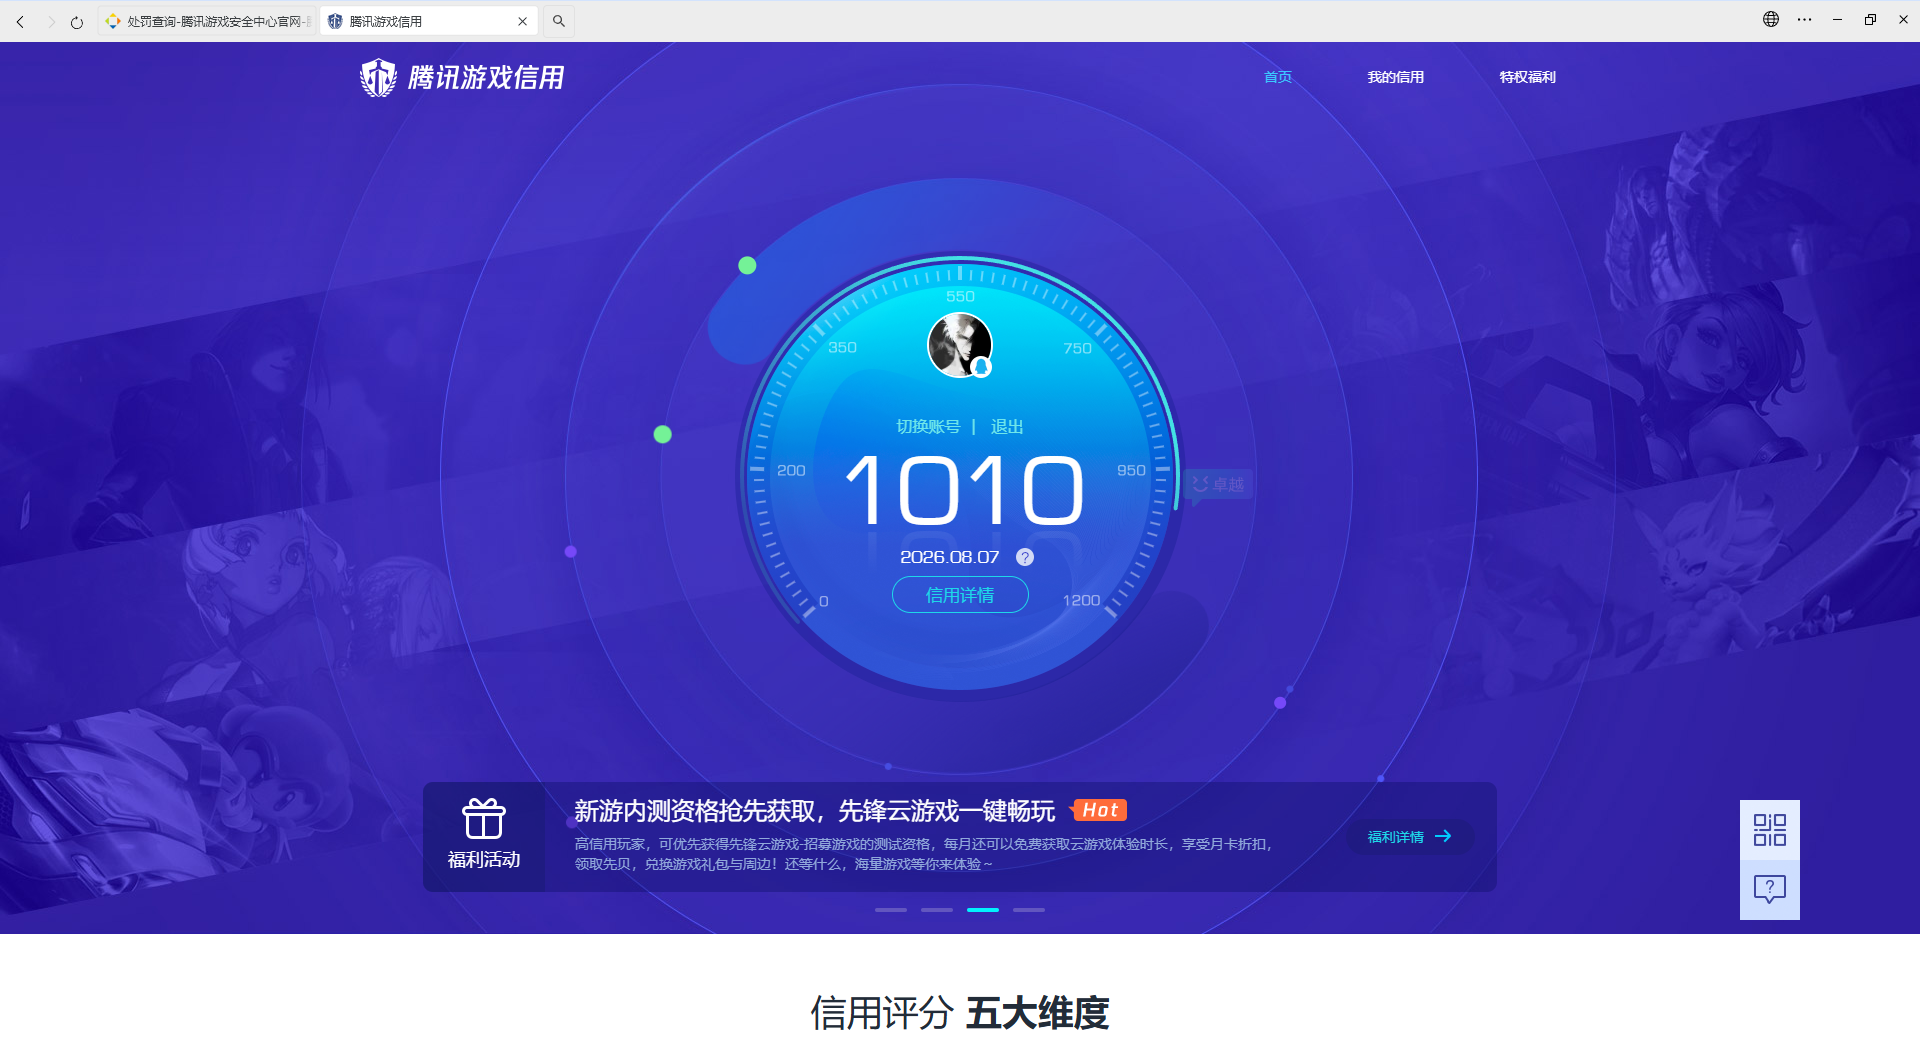Select the active third carousel indicator
Viewport: 1920px width, 1040px height.
coord(983,910)
